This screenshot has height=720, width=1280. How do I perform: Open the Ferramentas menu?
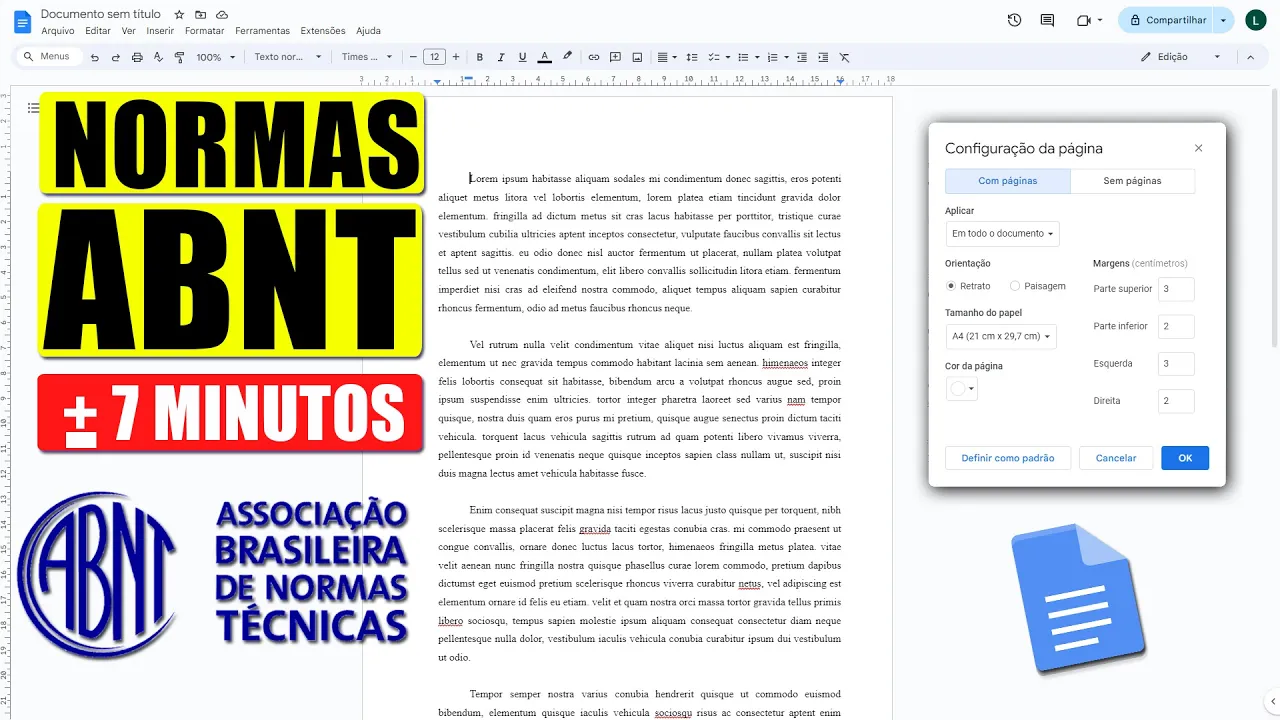pos(262,31)
